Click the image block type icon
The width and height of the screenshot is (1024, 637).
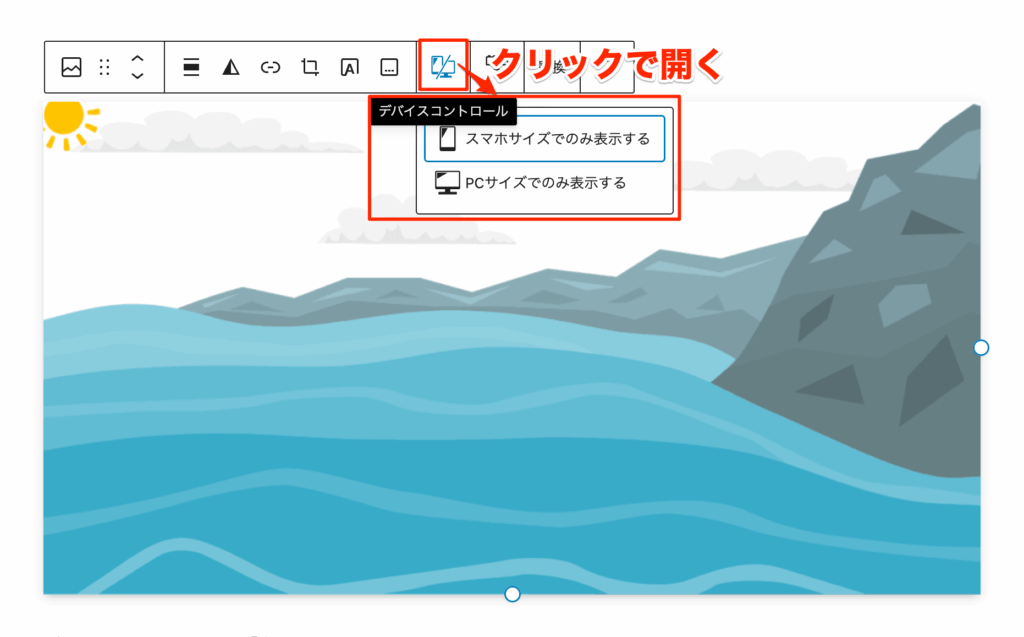[x=72, y=67]
